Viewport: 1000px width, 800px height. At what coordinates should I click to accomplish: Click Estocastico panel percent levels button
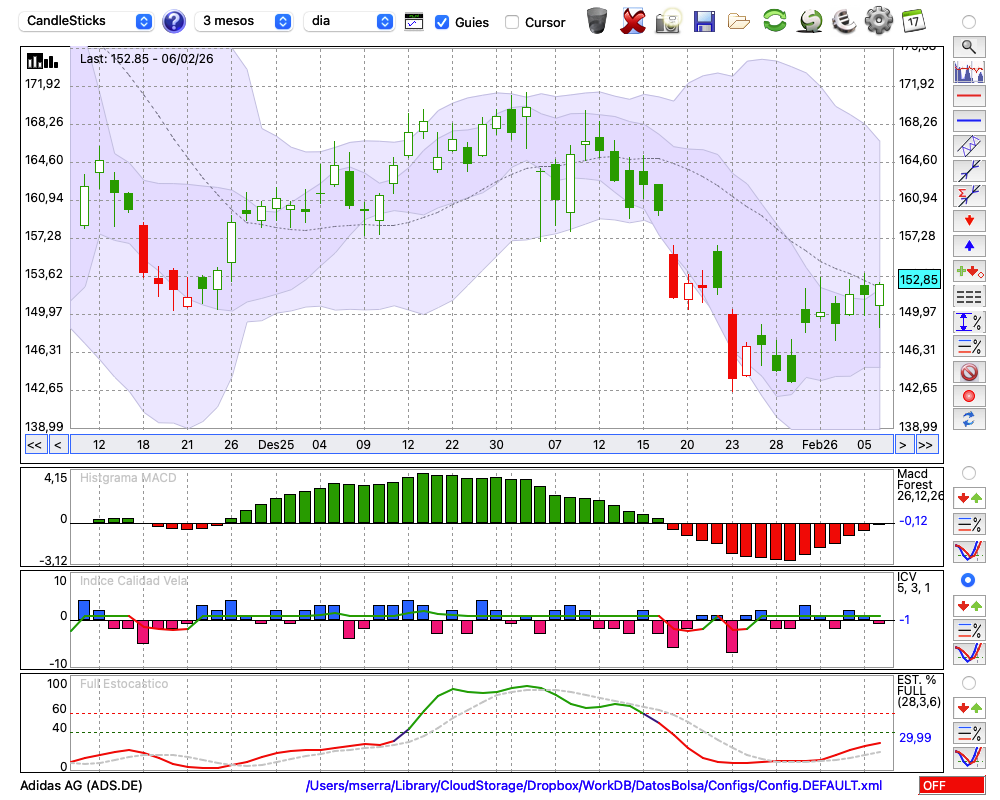[x=969, y=733]
